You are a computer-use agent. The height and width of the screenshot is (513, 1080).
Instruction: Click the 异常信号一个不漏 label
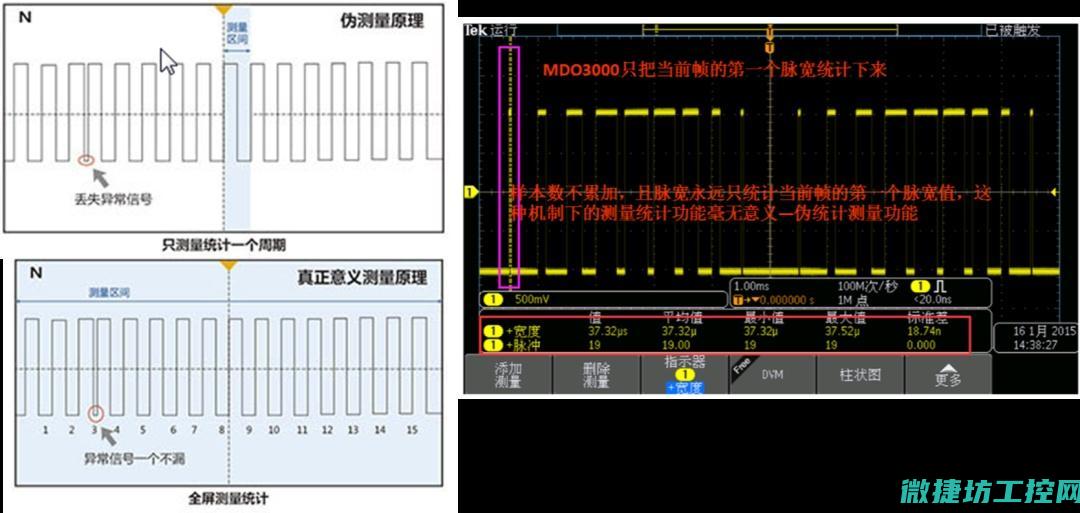135,458
